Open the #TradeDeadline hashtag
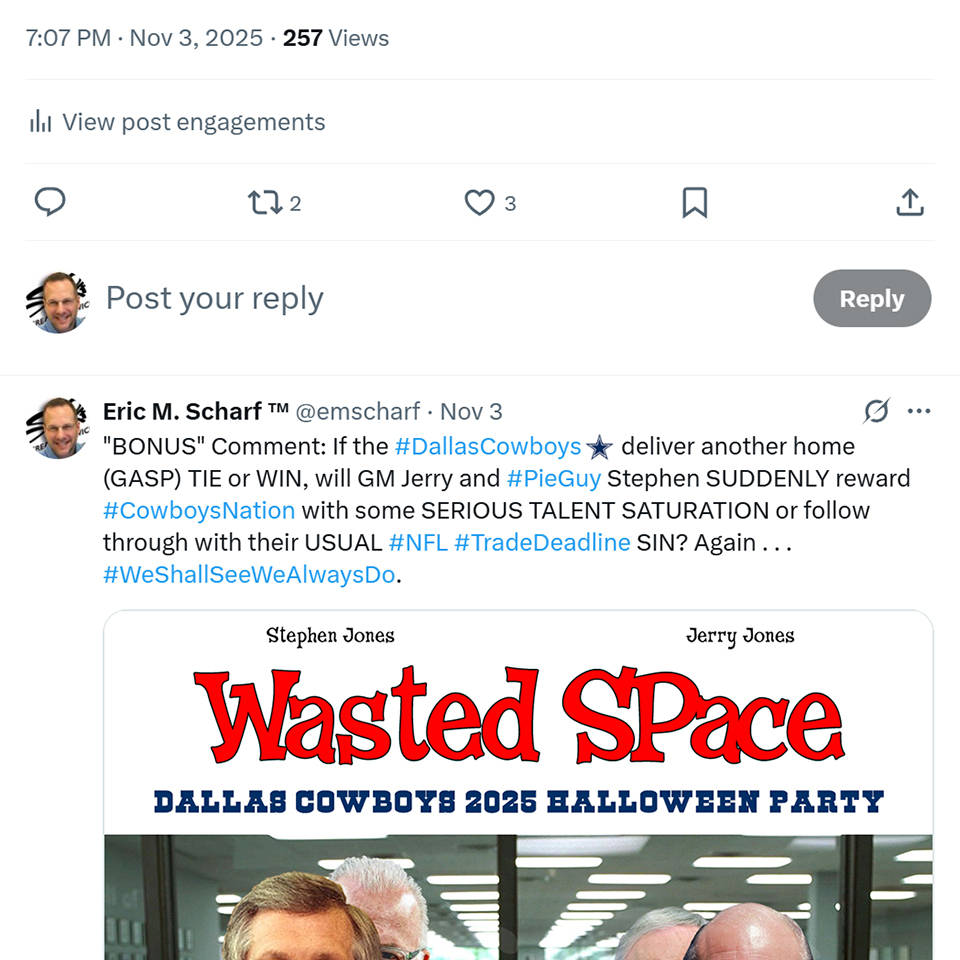Image resolution: width=960 pixels, height=960 pixels. tap(542, 542)
